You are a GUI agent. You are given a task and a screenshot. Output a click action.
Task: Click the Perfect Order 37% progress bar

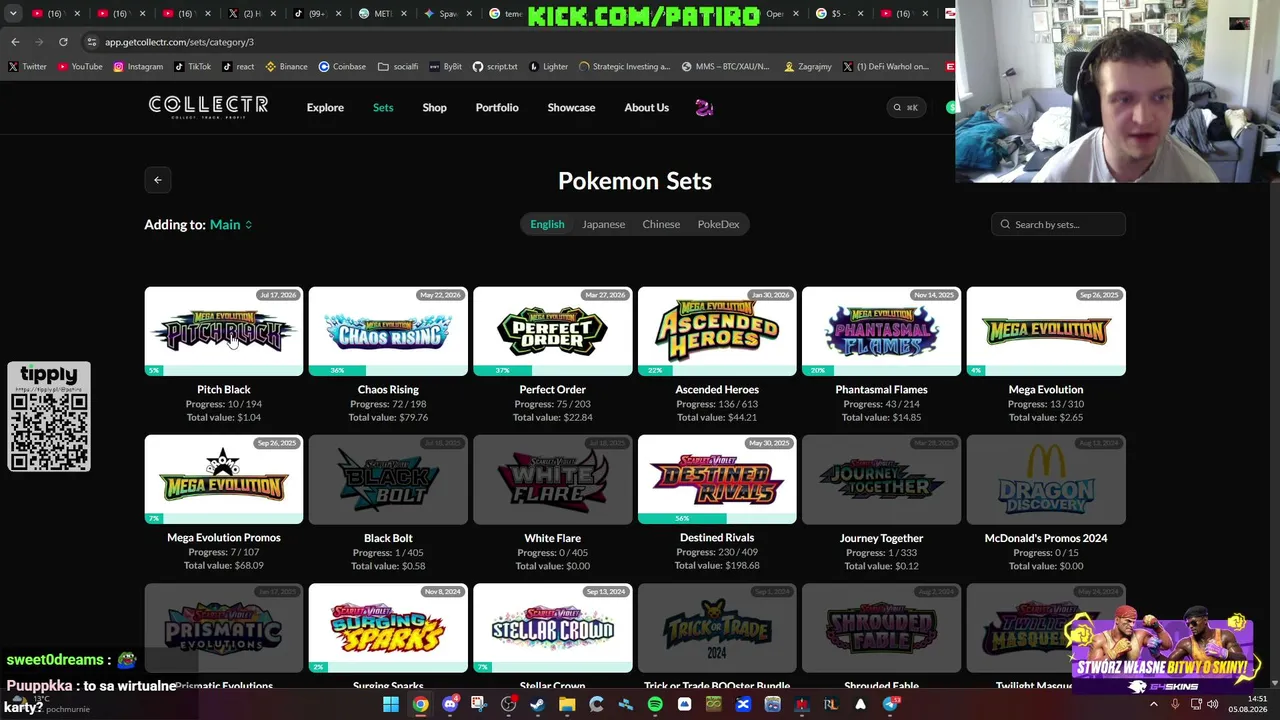coord(552,370)
